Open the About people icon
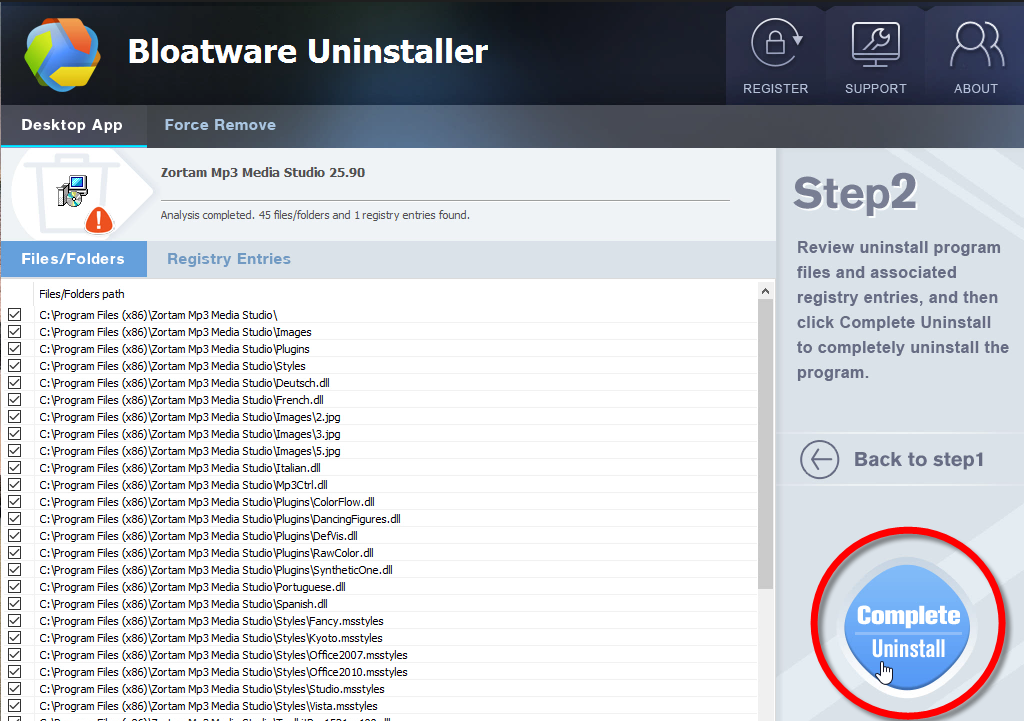The height and width of the screenshot is (721, 1024). pos(976,44)
